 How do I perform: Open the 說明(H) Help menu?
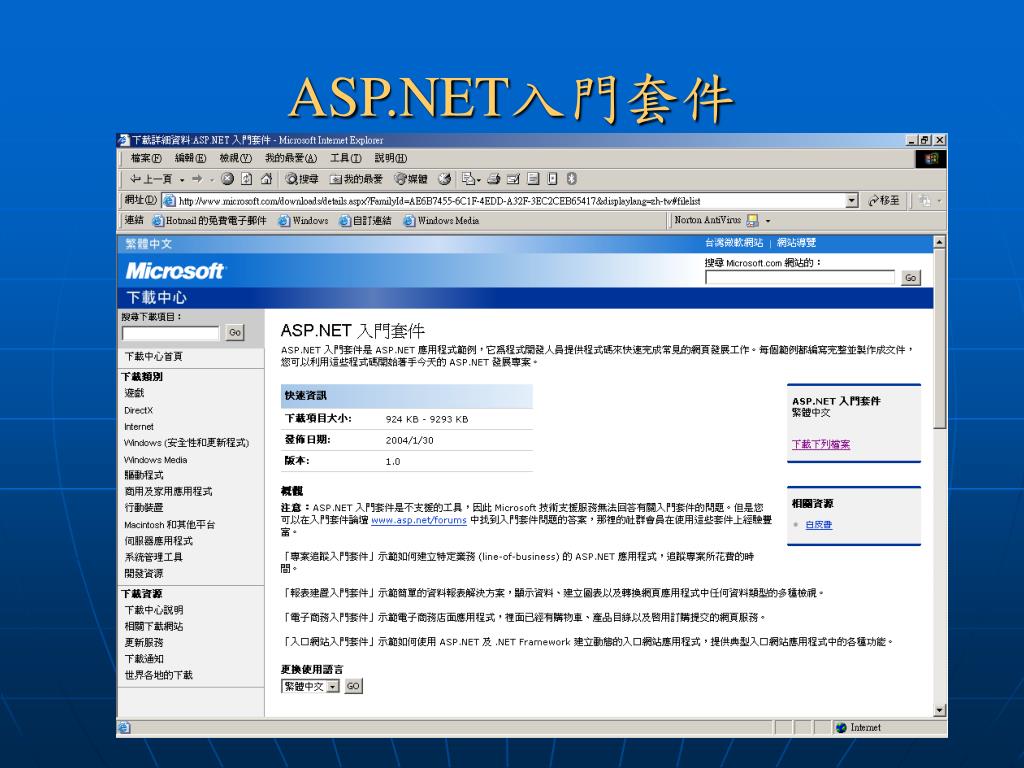[x=391, y=158]
